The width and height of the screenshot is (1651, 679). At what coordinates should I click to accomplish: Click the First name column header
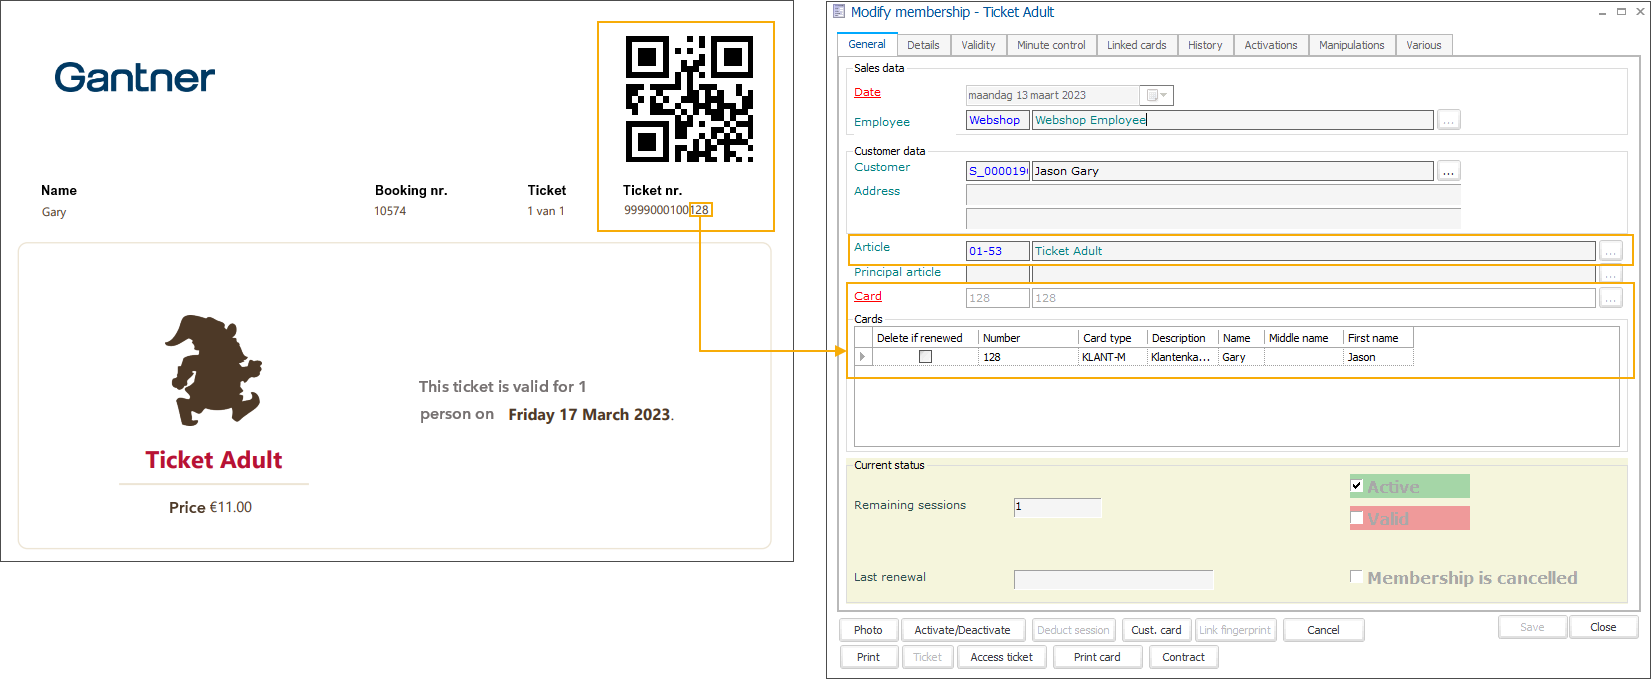[x=1378, y=338]
